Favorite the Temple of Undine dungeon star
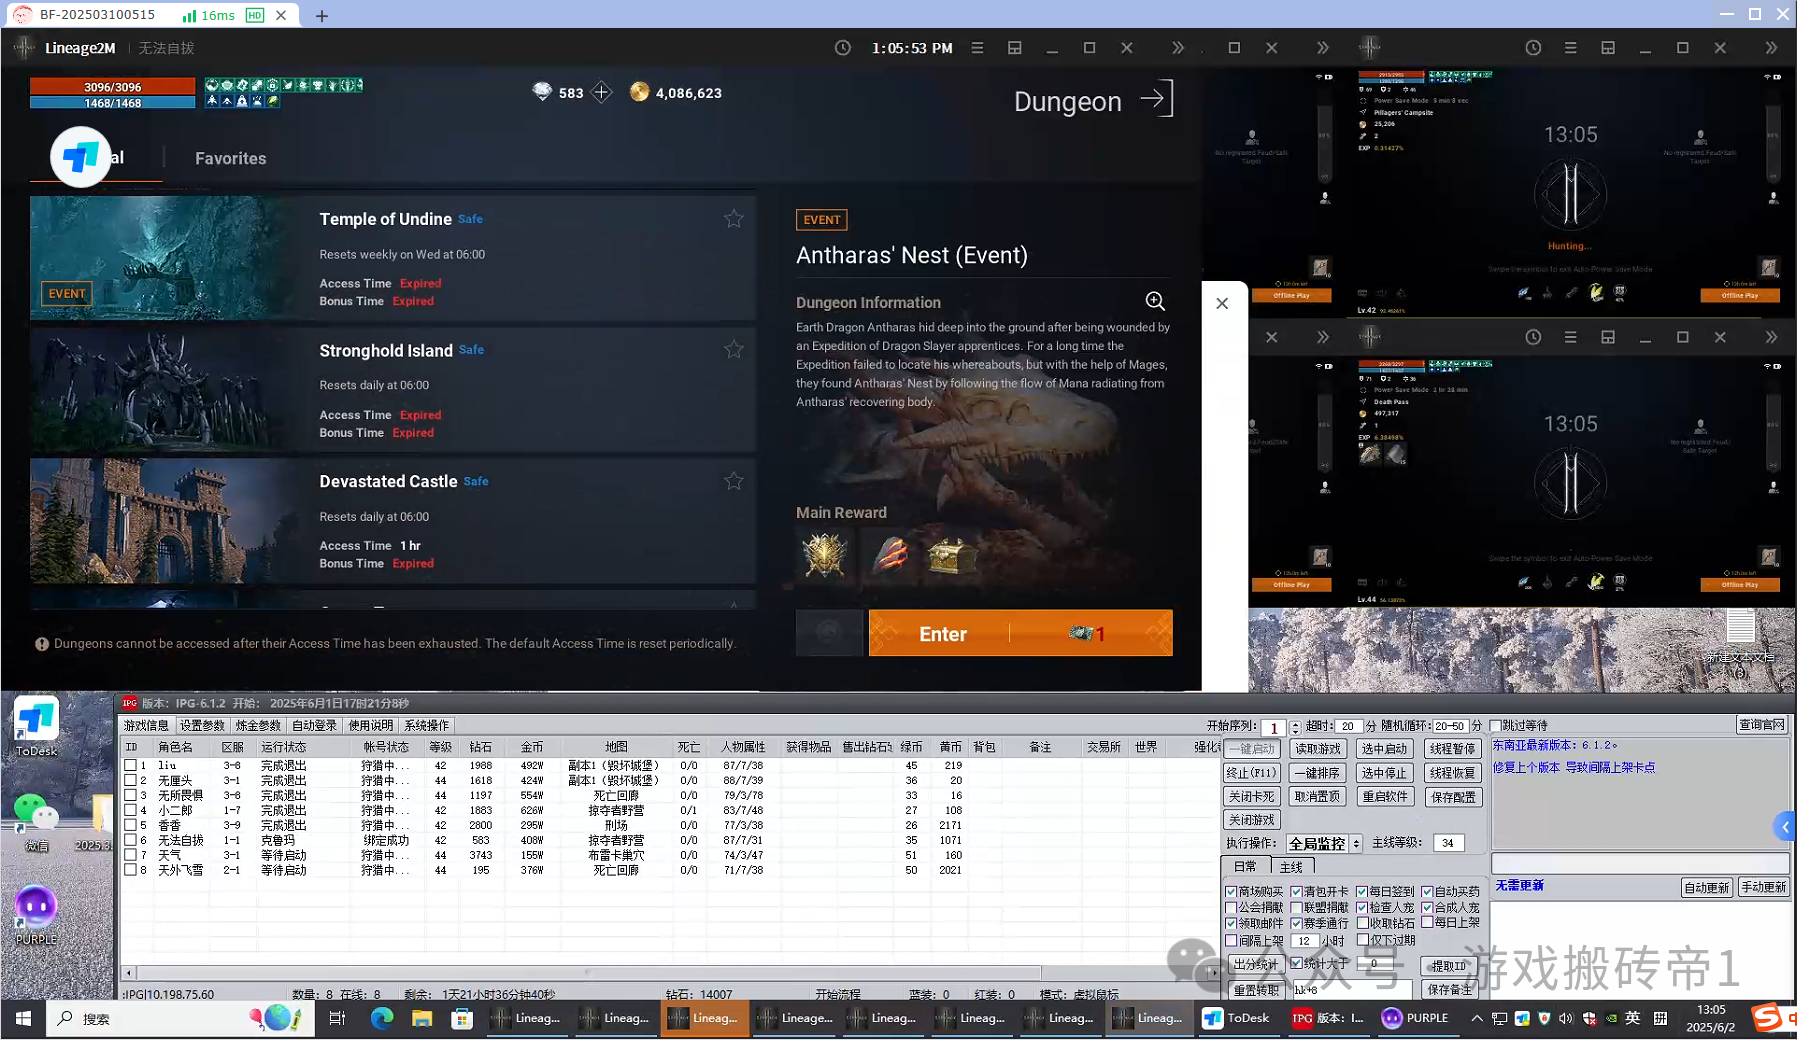Screen dimensions: 1797x1040 click(733, 219)
